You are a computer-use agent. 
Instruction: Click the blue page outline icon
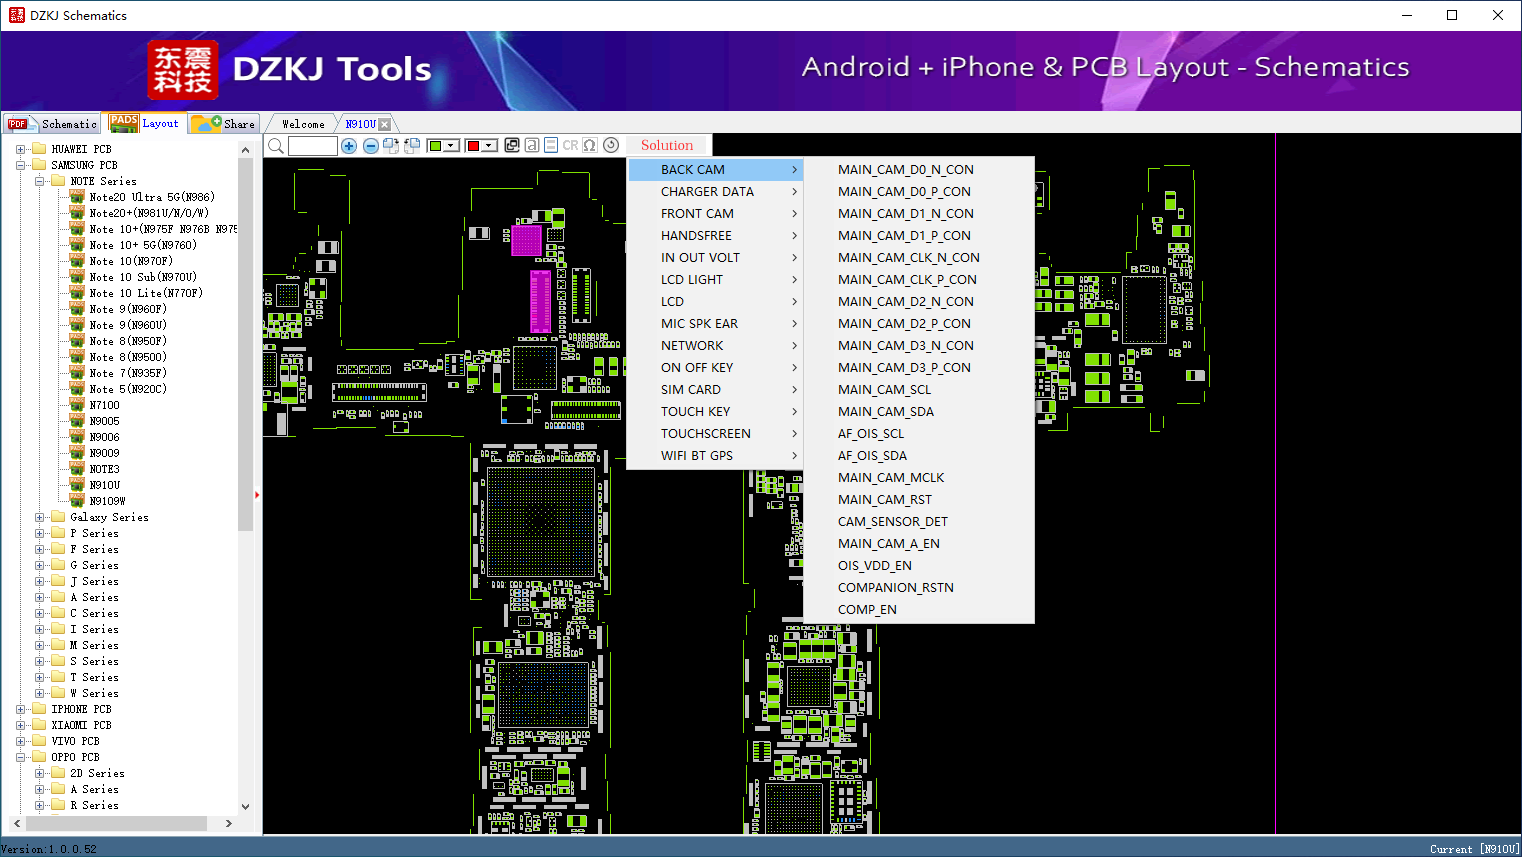551,145
